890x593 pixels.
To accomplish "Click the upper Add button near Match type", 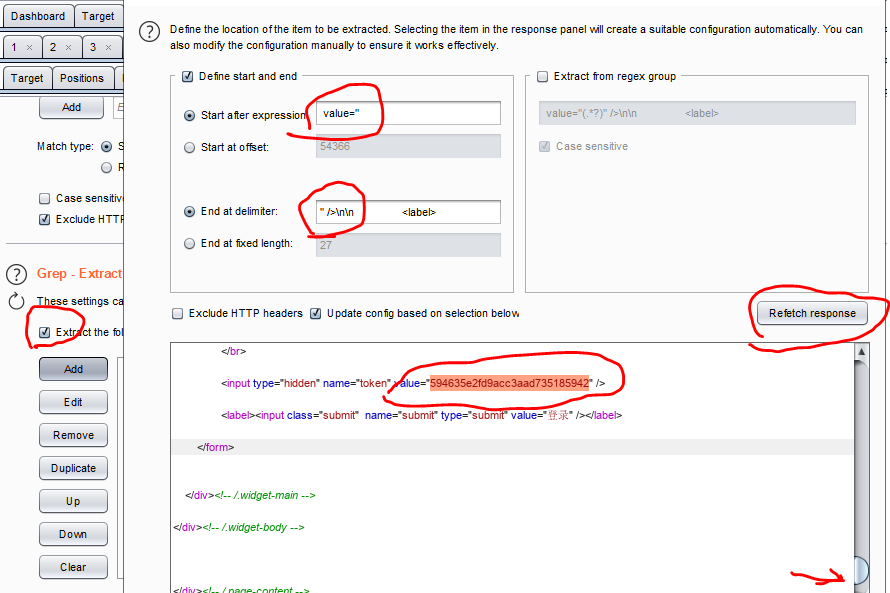I will (x=72, y=107).
